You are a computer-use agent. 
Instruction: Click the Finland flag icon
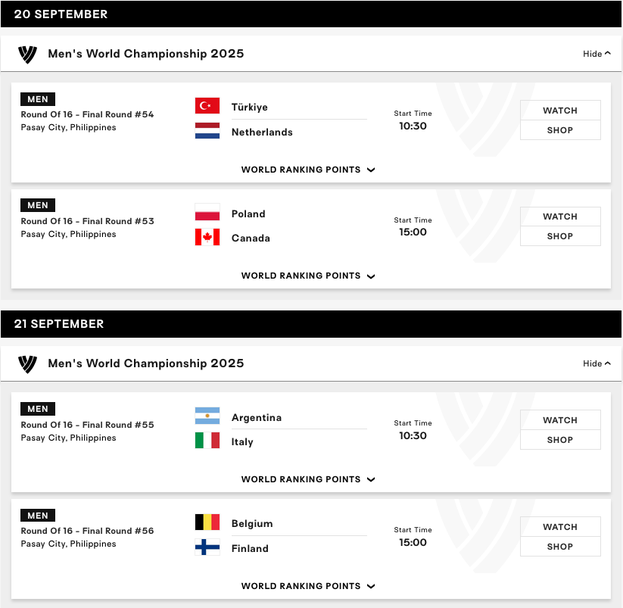click(x=207, y=547)
